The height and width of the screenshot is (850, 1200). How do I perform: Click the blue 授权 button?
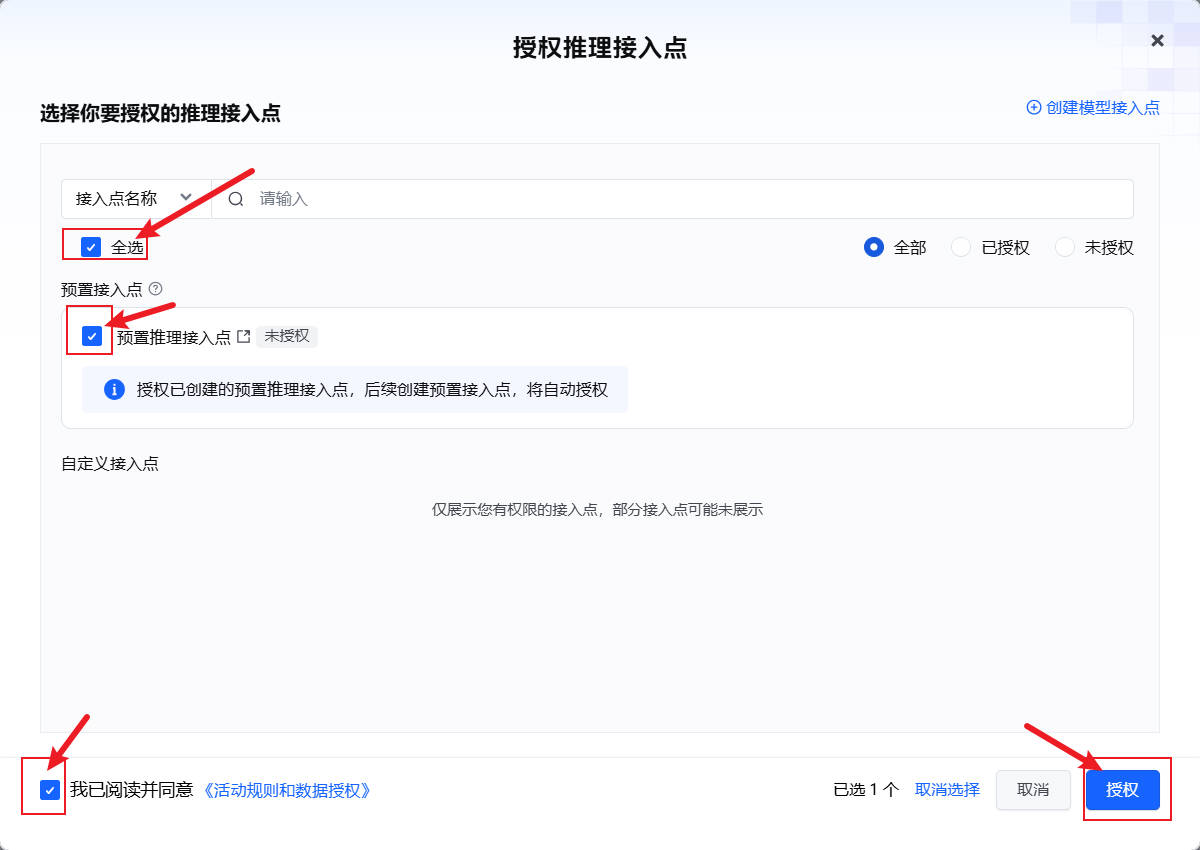1122,790
